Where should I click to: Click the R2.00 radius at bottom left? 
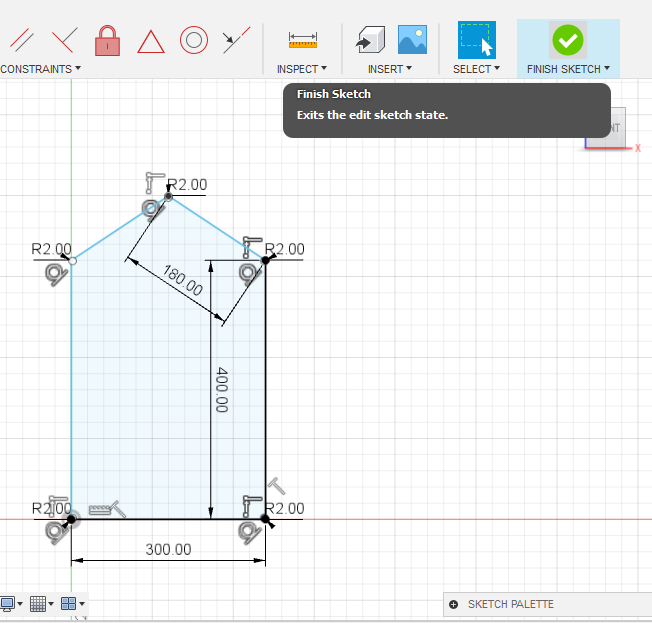pyautogui.click(x=51, y=508)
